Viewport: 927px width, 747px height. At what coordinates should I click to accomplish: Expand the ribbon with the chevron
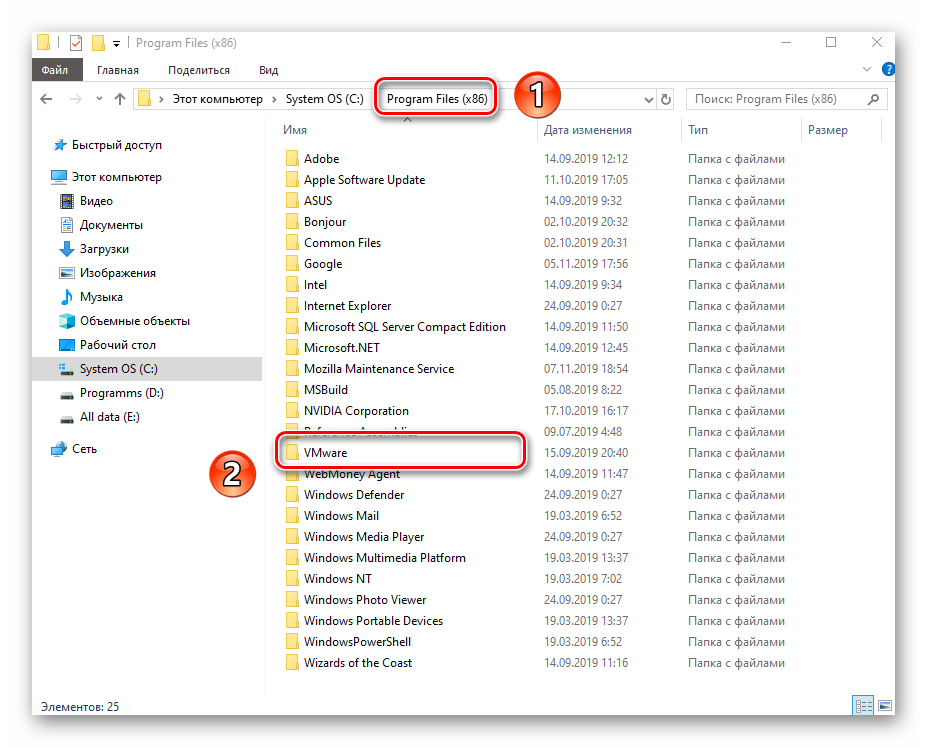point(868,69)
